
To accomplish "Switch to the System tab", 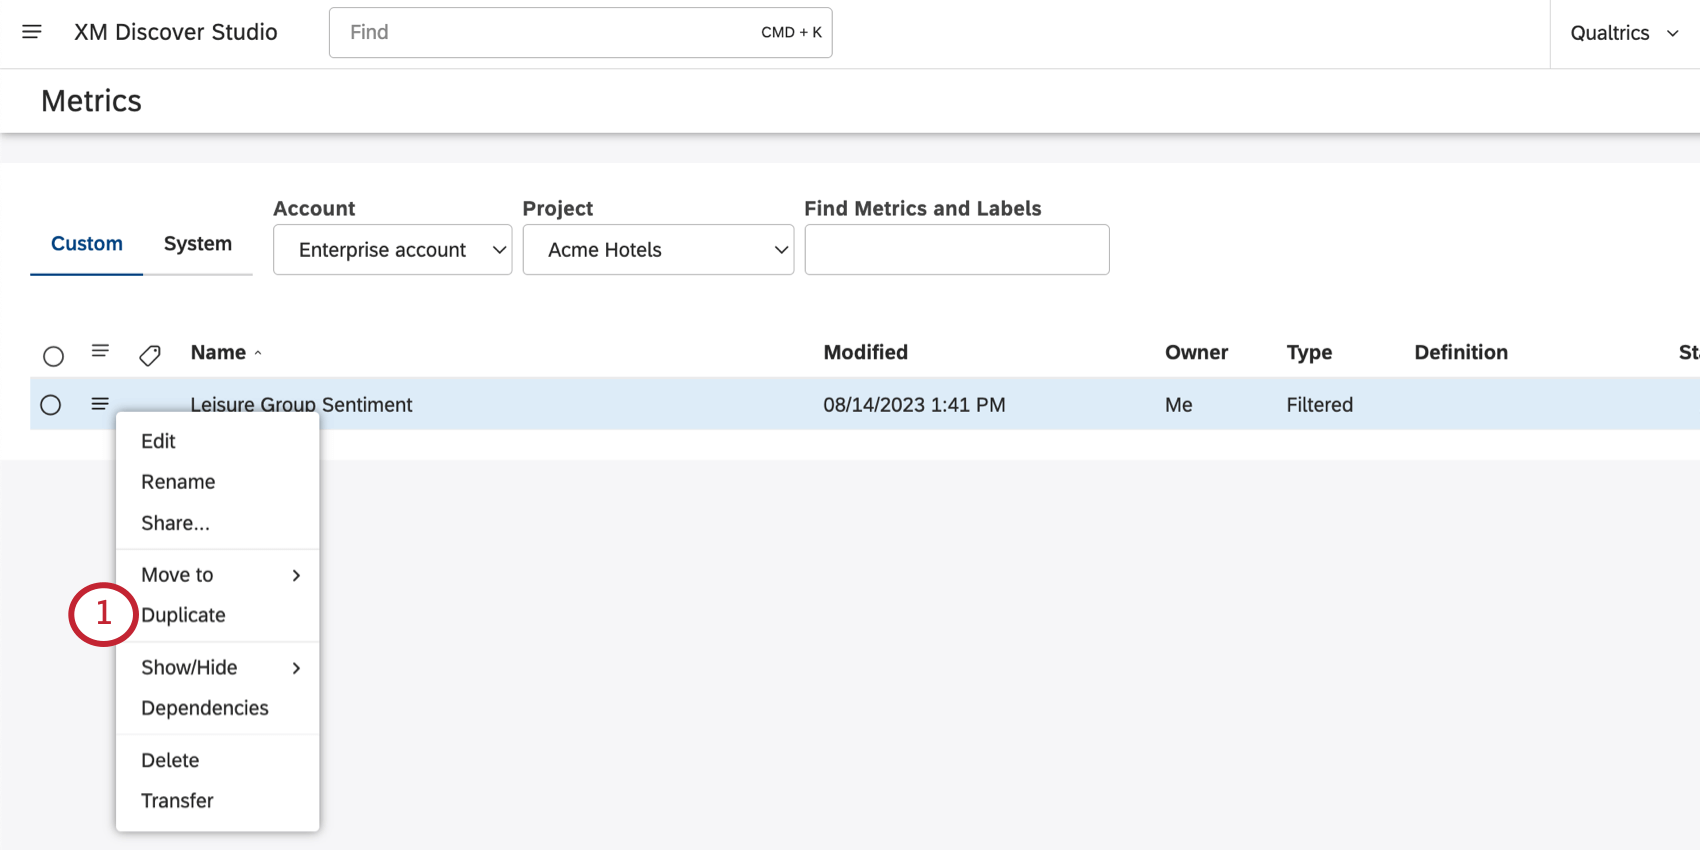I will 198,244.
